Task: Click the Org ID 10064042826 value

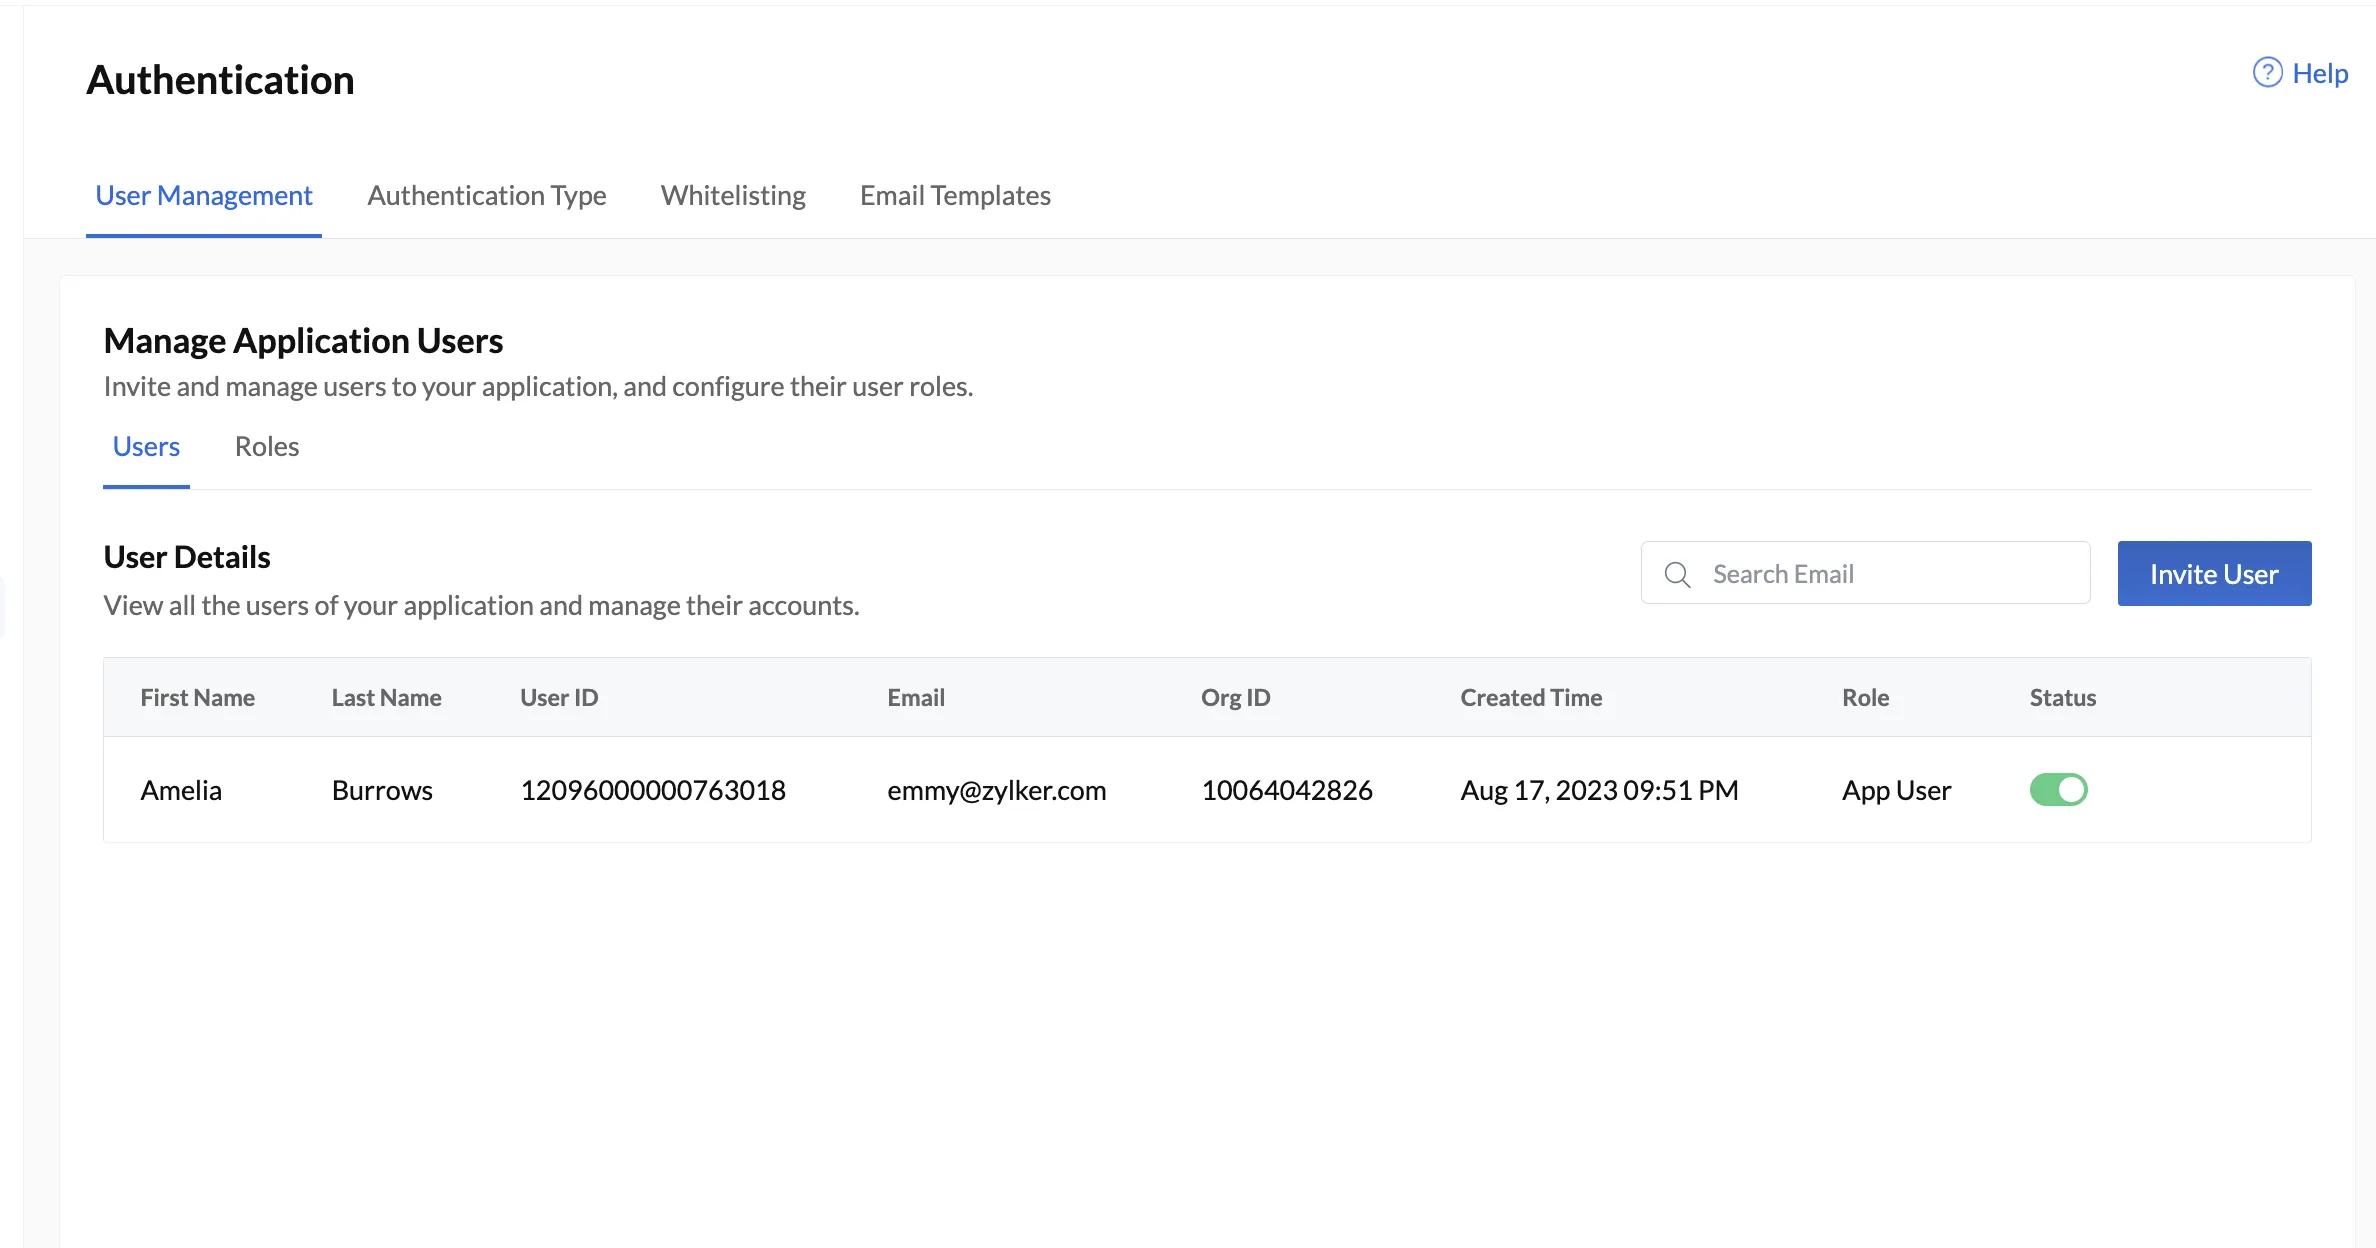Action: 1287,790
